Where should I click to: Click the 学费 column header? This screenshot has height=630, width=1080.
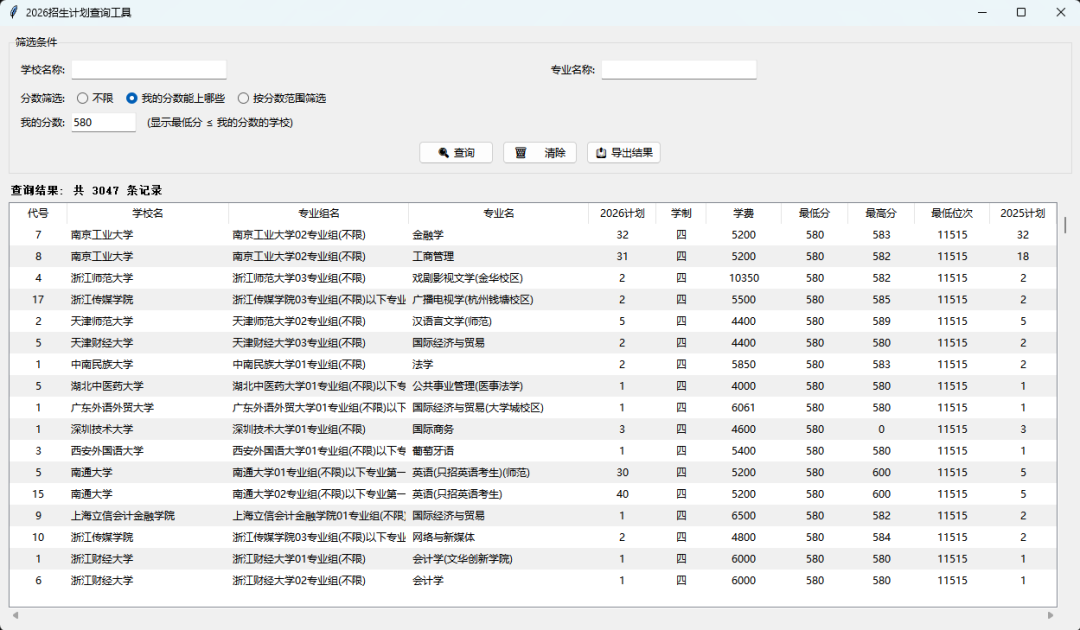click(x=743, y=213)
